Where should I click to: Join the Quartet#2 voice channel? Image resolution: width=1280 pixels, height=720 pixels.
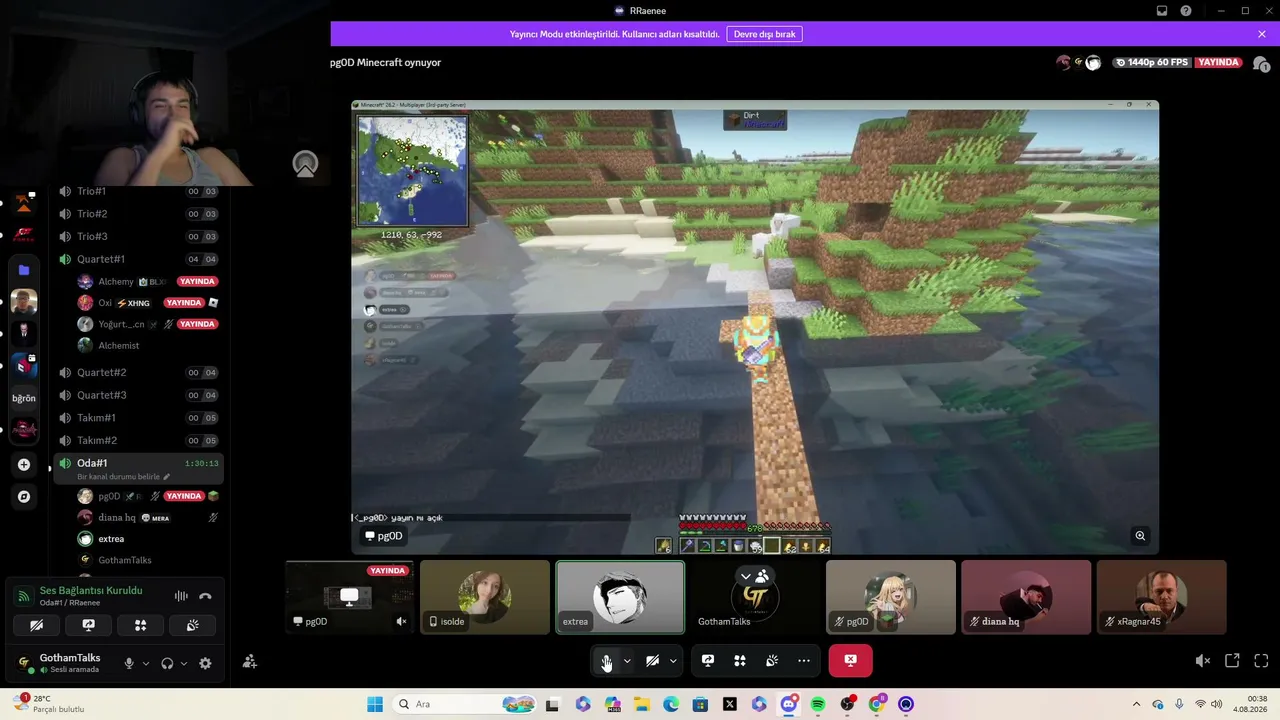click(138, 372)
